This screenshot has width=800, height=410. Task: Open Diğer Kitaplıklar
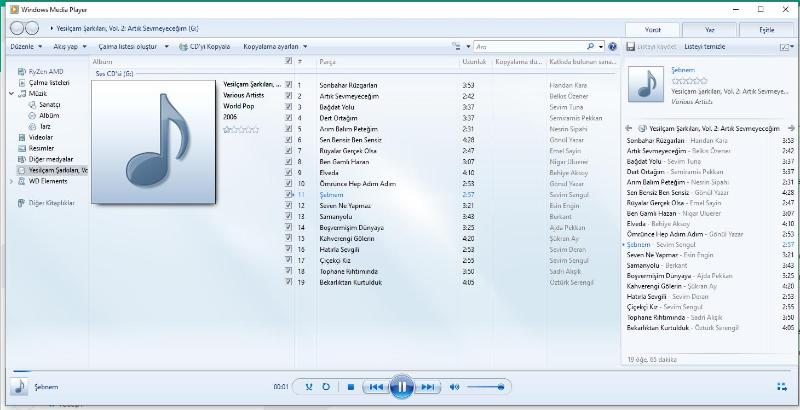(x=46, y=203)
